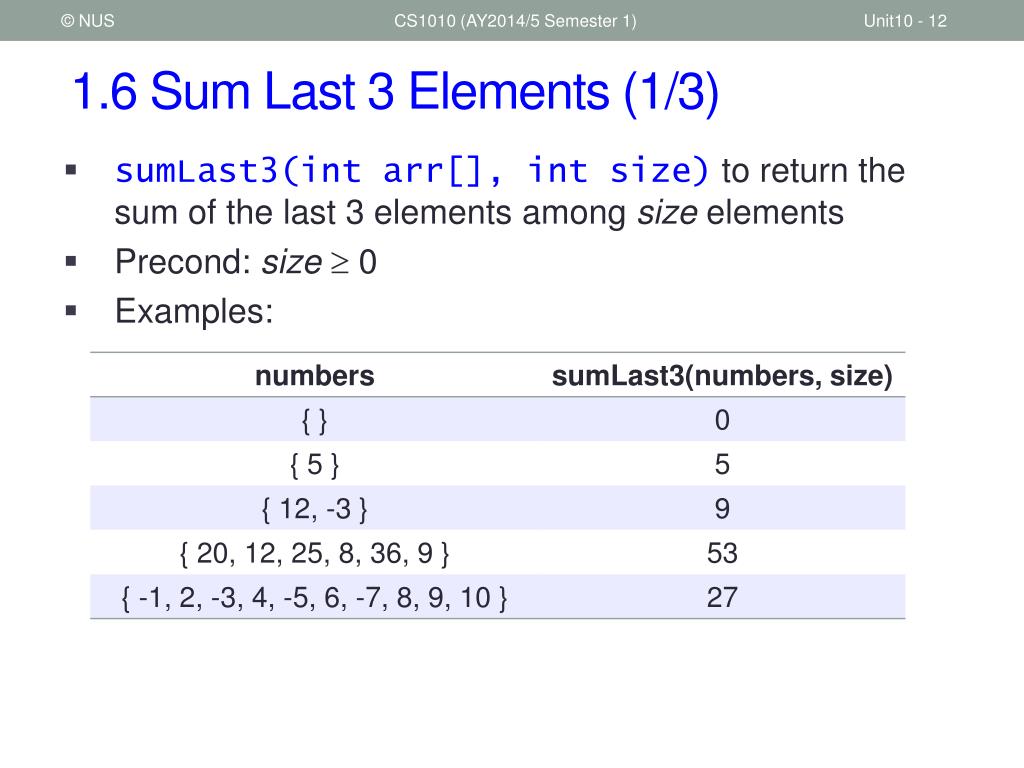
Task: Click the '{ 12, -3 }' cell
Action: point(315,509)
